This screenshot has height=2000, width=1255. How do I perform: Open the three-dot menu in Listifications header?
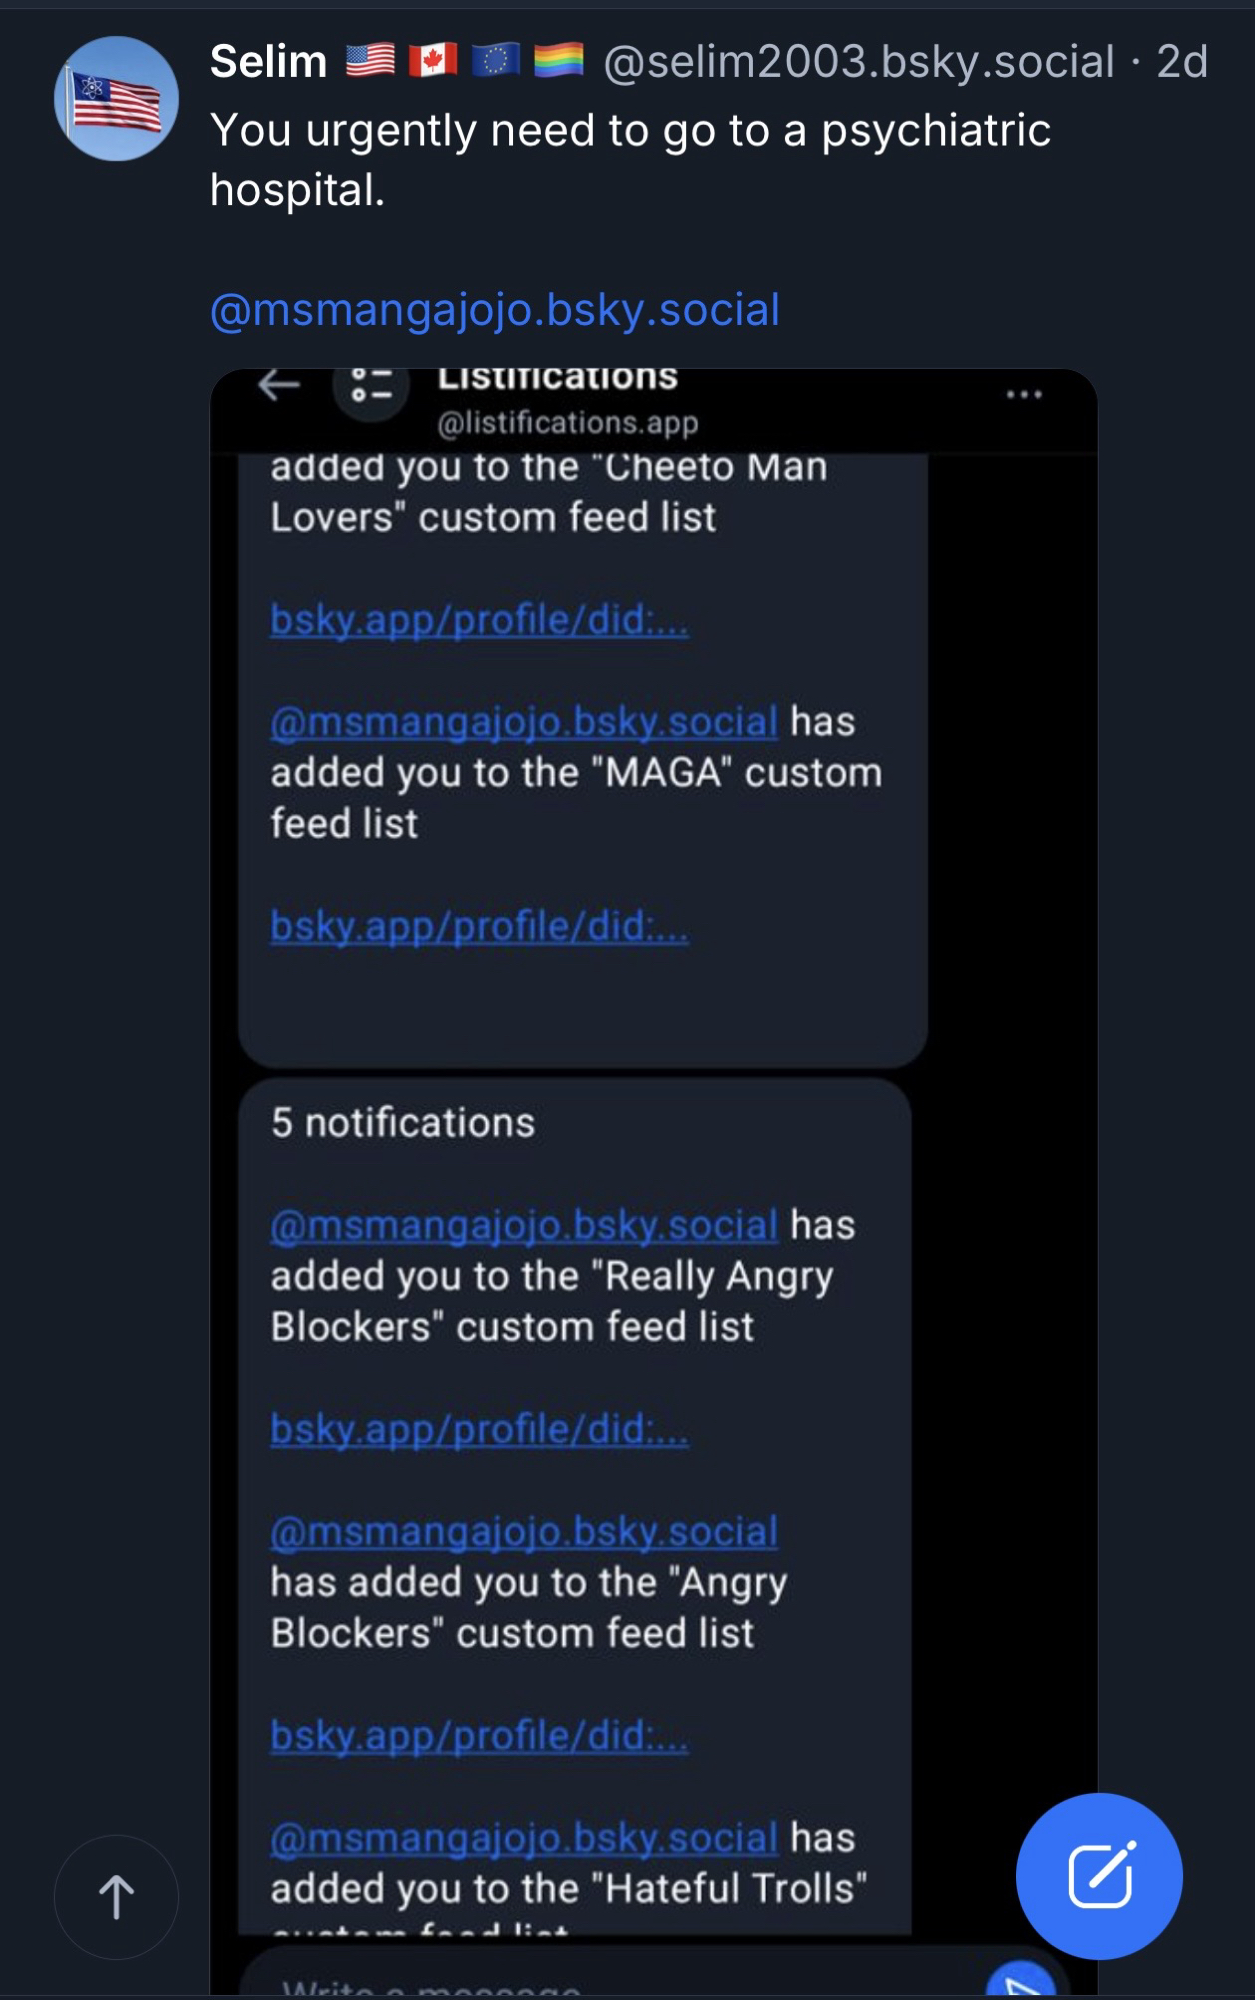point(1024,395)
